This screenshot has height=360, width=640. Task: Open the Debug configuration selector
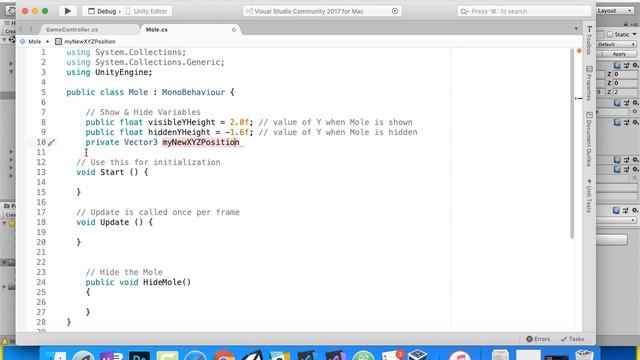[103, 11]
